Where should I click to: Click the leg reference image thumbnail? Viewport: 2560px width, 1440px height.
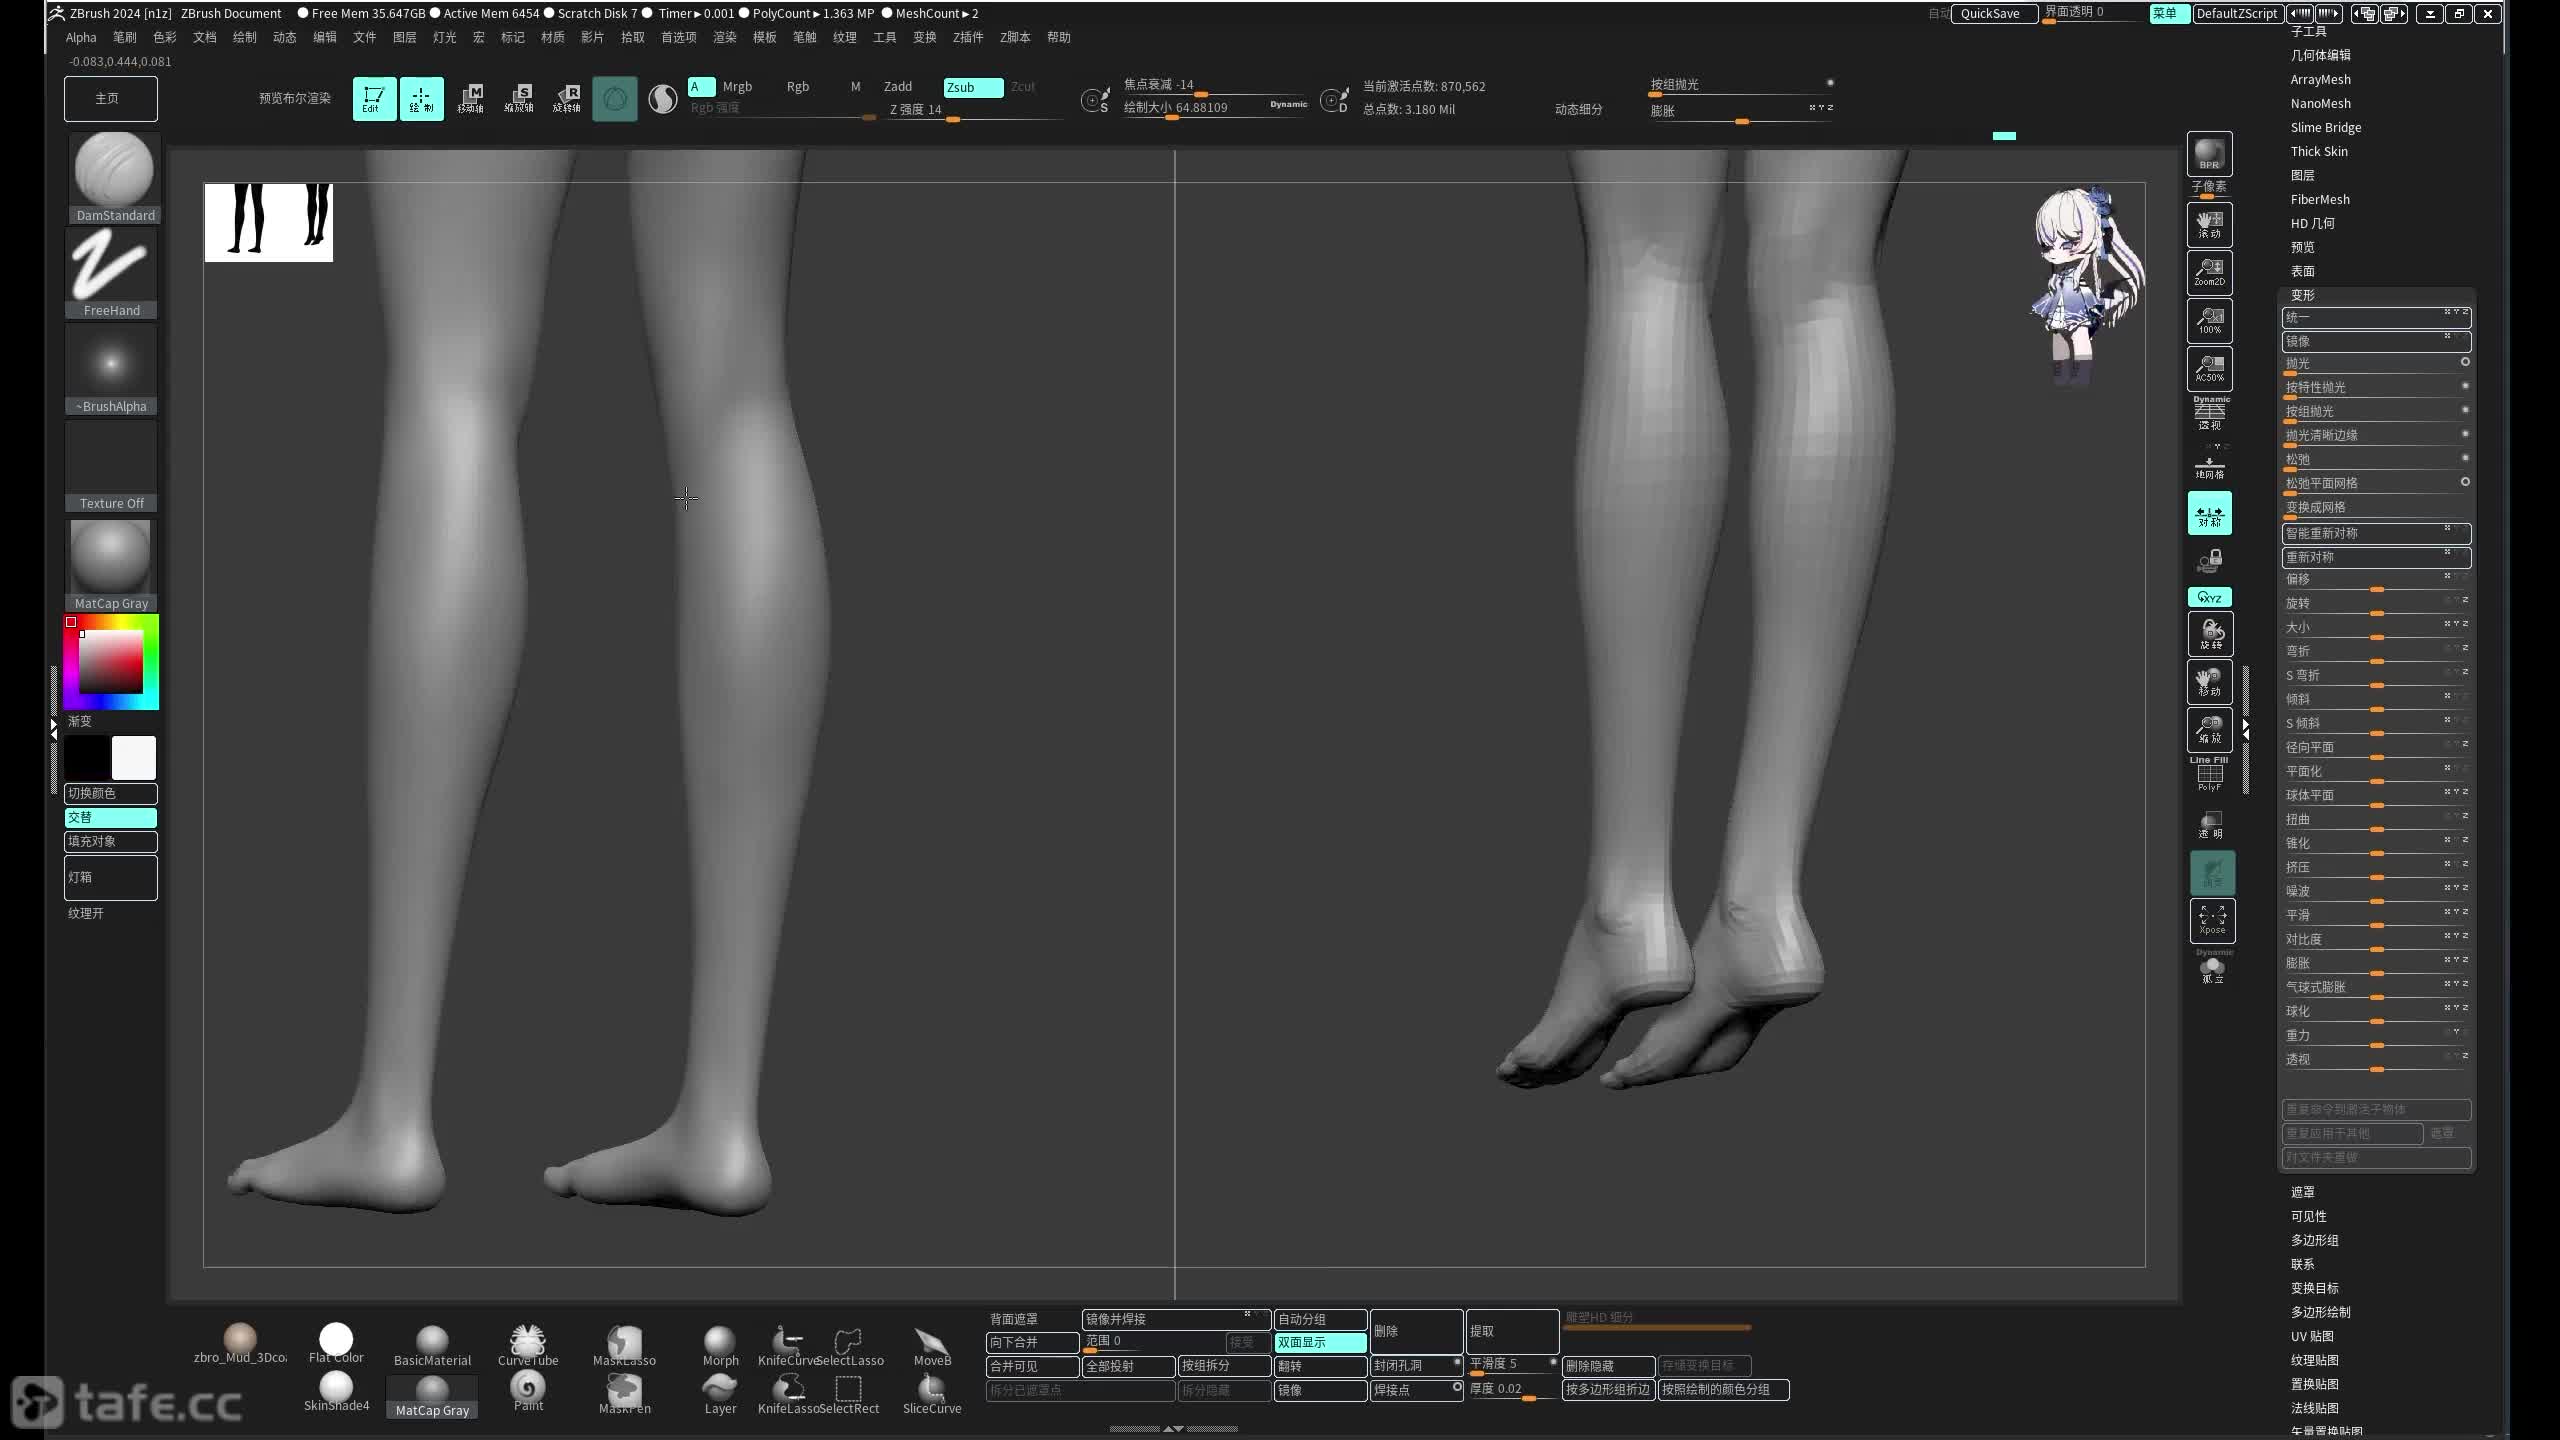[x=269, y=222]
